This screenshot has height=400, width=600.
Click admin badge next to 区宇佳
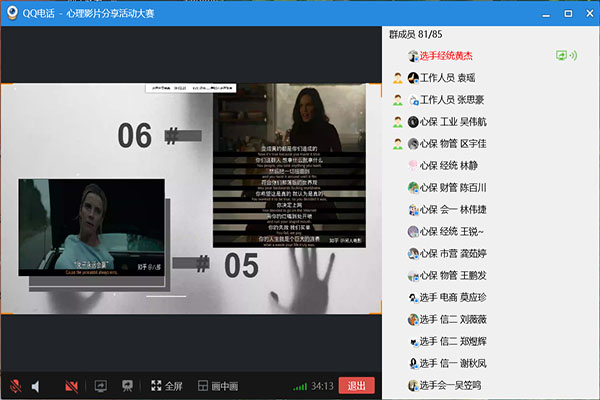point(398,144)
